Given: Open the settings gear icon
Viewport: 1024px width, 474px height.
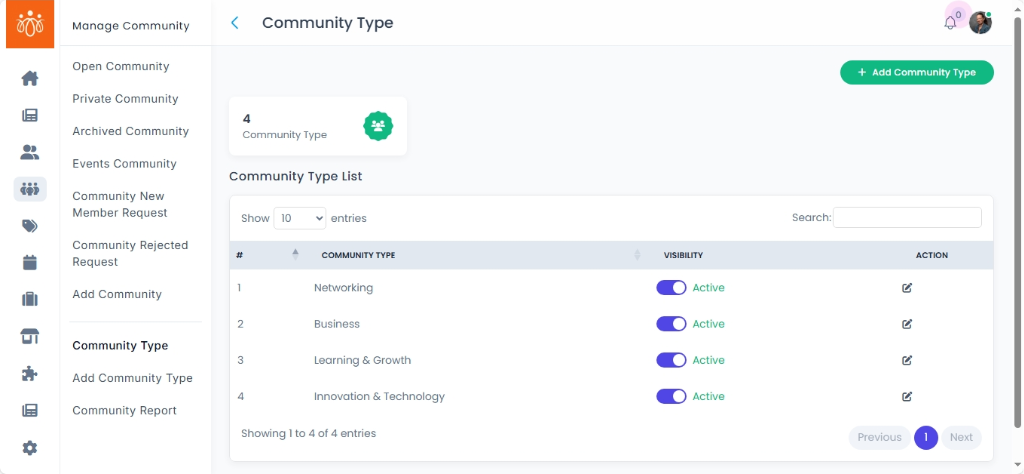Looking at the screenshot, I should (30, 448).
